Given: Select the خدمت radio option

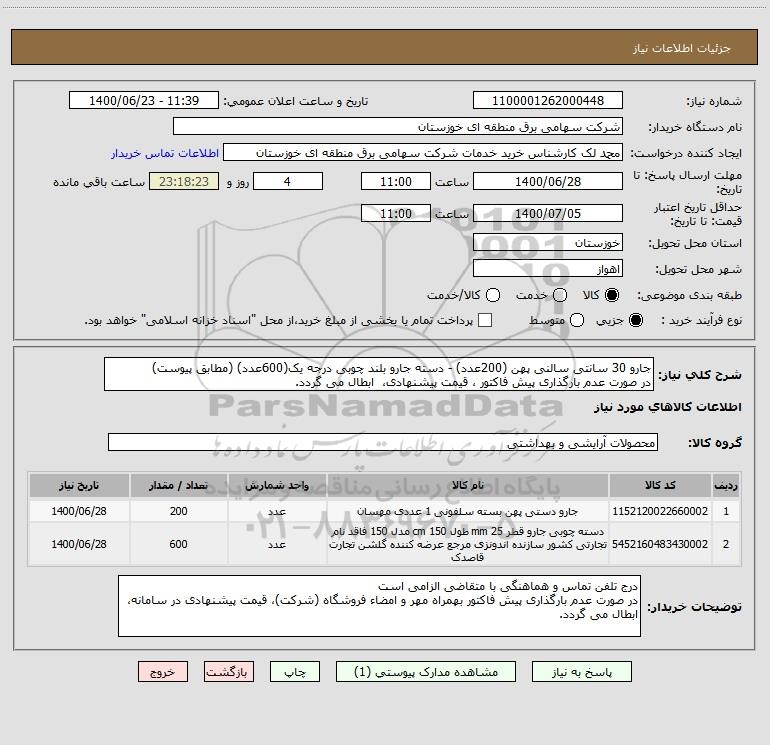Looking at the screenshot, I should (x=560, y=296).
